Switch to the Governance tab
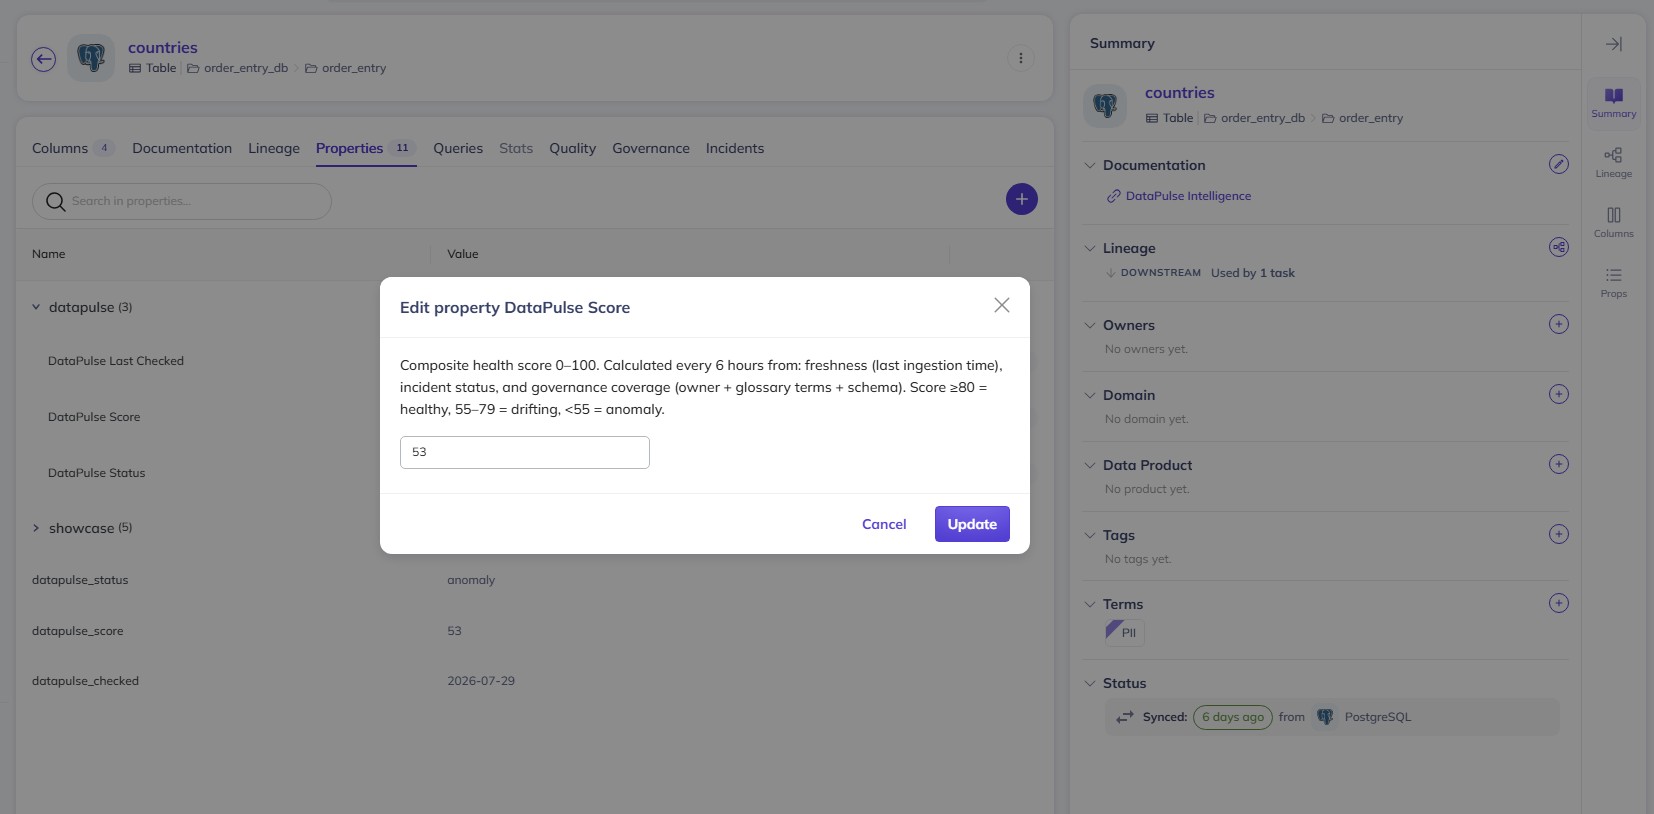 coord(651,148)
